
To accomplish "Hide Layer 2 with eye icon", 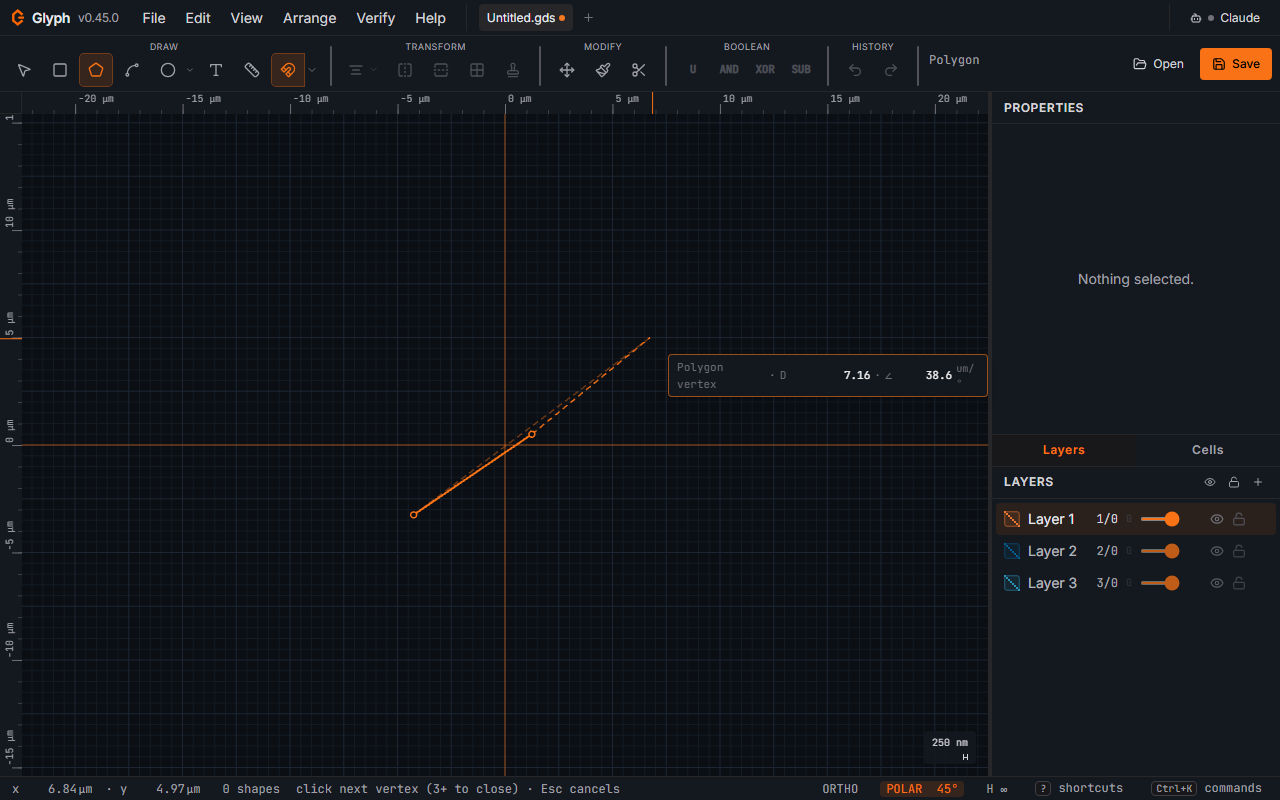I will click(x=1217, y=551).
